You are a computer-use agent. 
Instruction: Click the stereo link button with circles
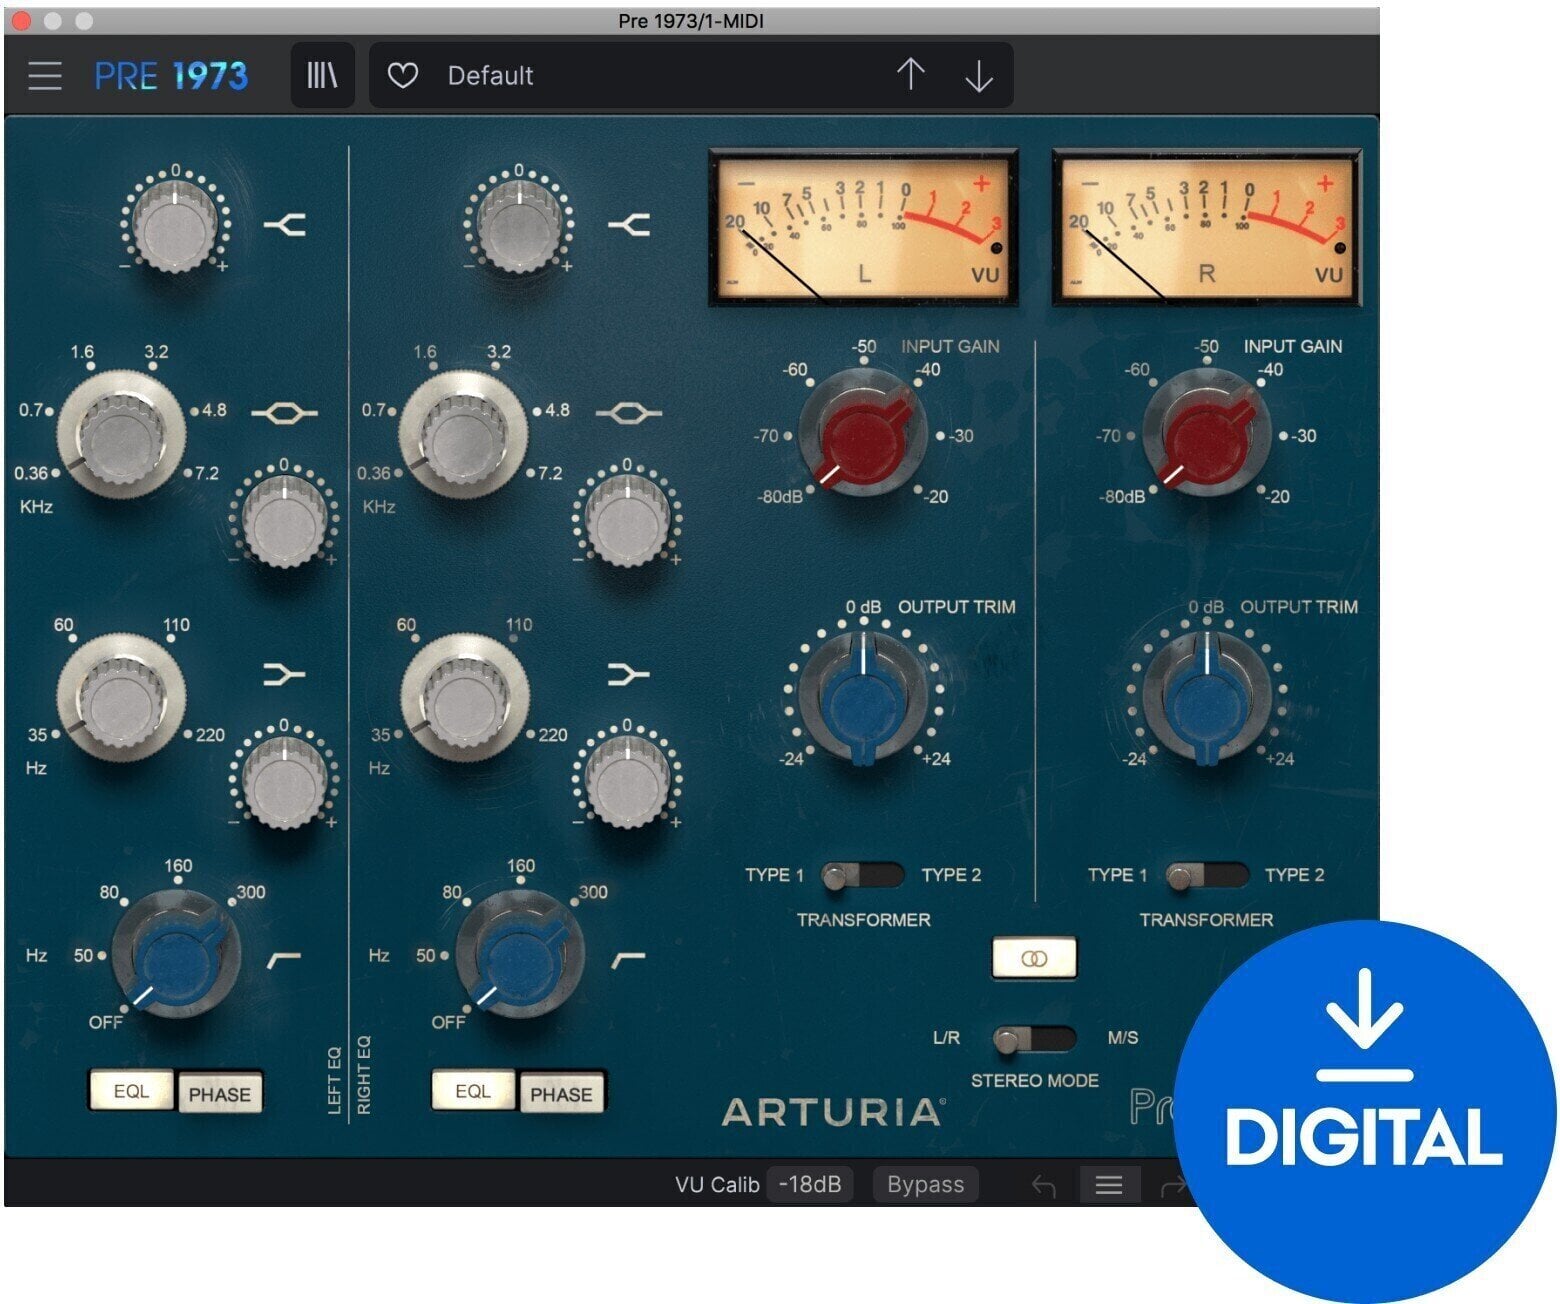click(x=1034, y=958)
